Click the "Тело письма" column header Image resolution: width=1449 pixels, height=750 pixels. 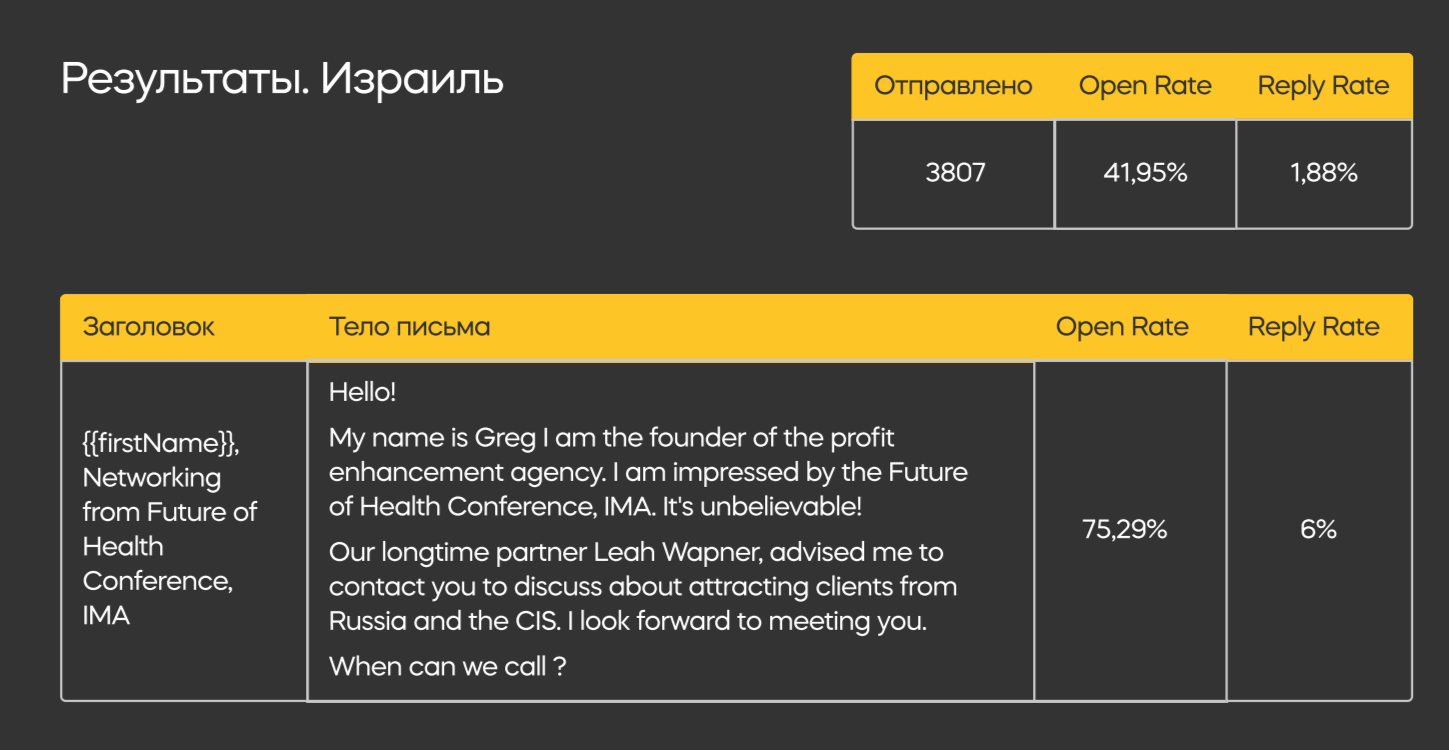point(409,327)
